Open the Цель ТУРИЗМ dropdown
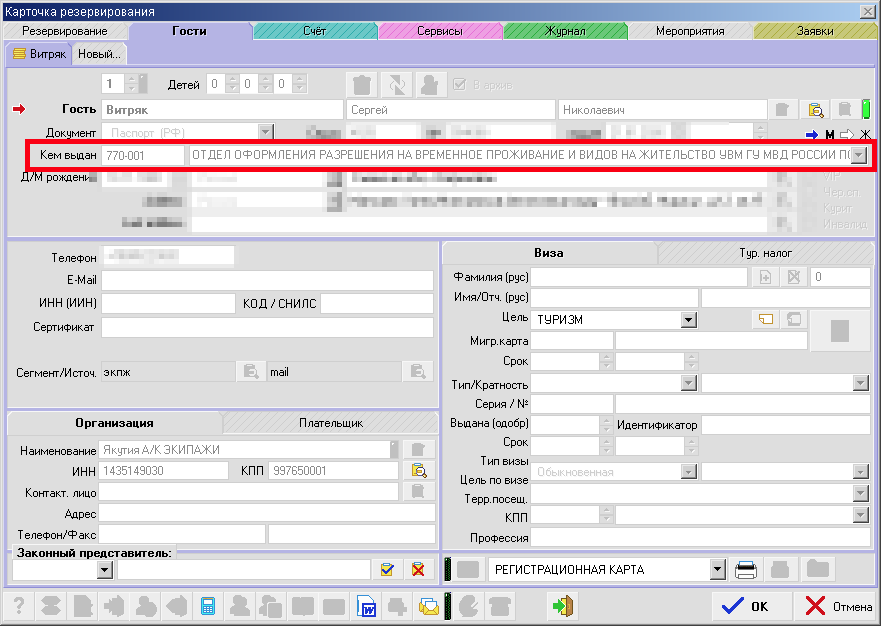This screenshot has width=881, height=626. (688, 320)
